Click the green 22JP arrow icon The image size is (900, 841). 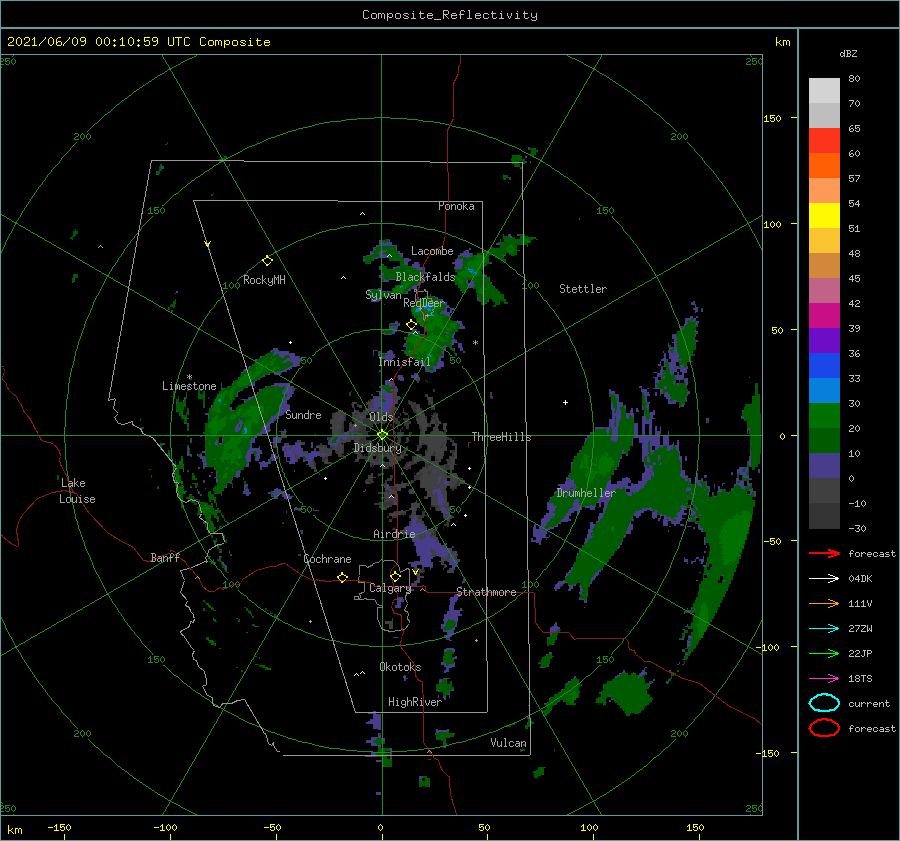(824, 653)
